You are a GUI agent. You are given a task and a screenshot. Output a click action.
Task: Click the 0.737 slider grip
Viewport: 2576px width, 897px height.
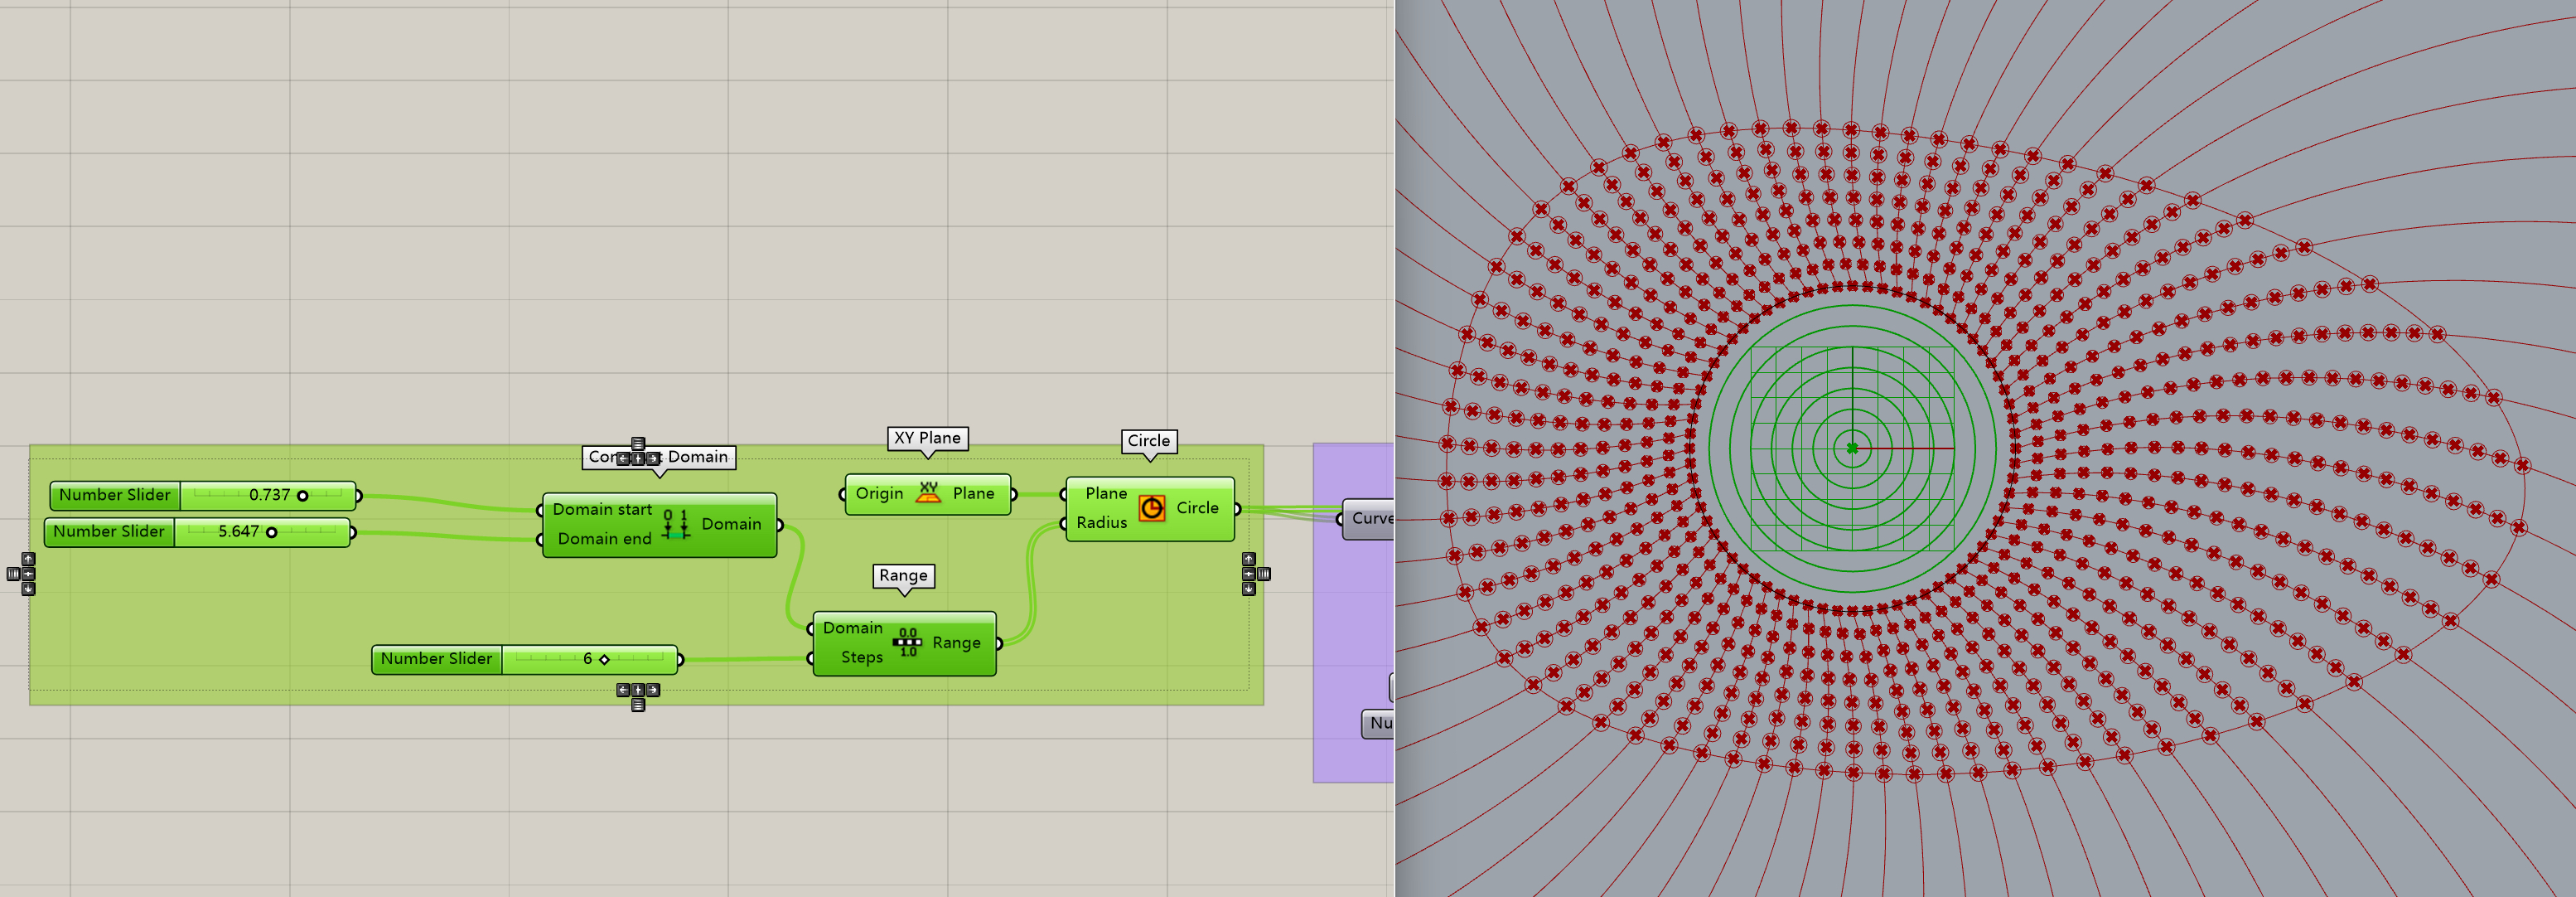pos(303,495)
